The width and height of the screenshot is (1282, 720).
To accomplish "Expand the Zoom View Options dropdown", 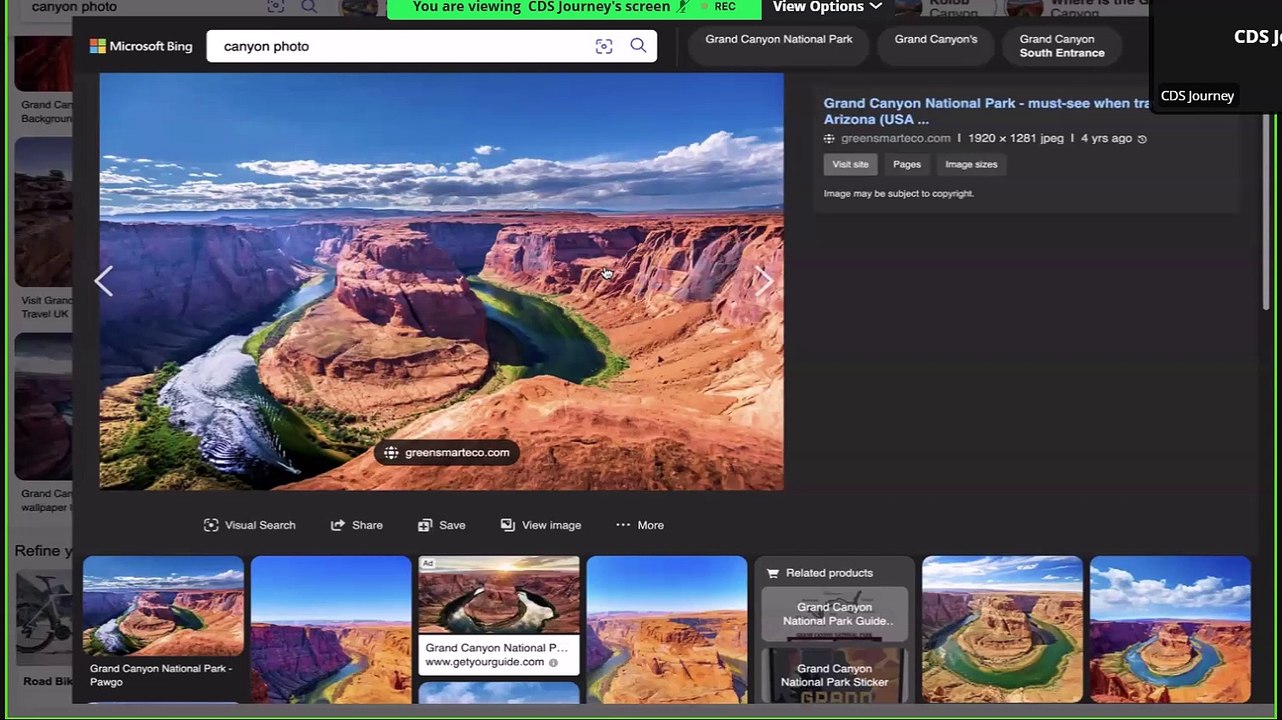I will coord(827,7).
